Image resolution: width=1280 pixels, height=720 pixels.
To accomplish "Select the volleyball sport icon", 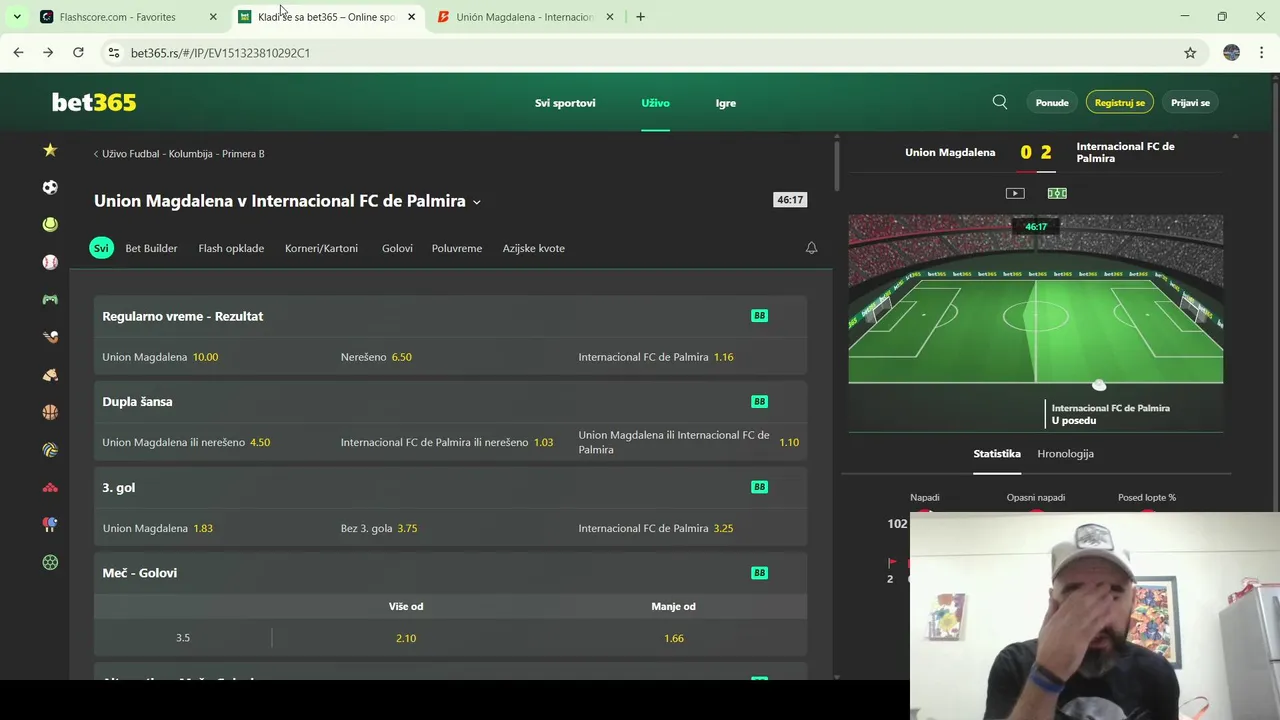I will (x=50, y=450).
